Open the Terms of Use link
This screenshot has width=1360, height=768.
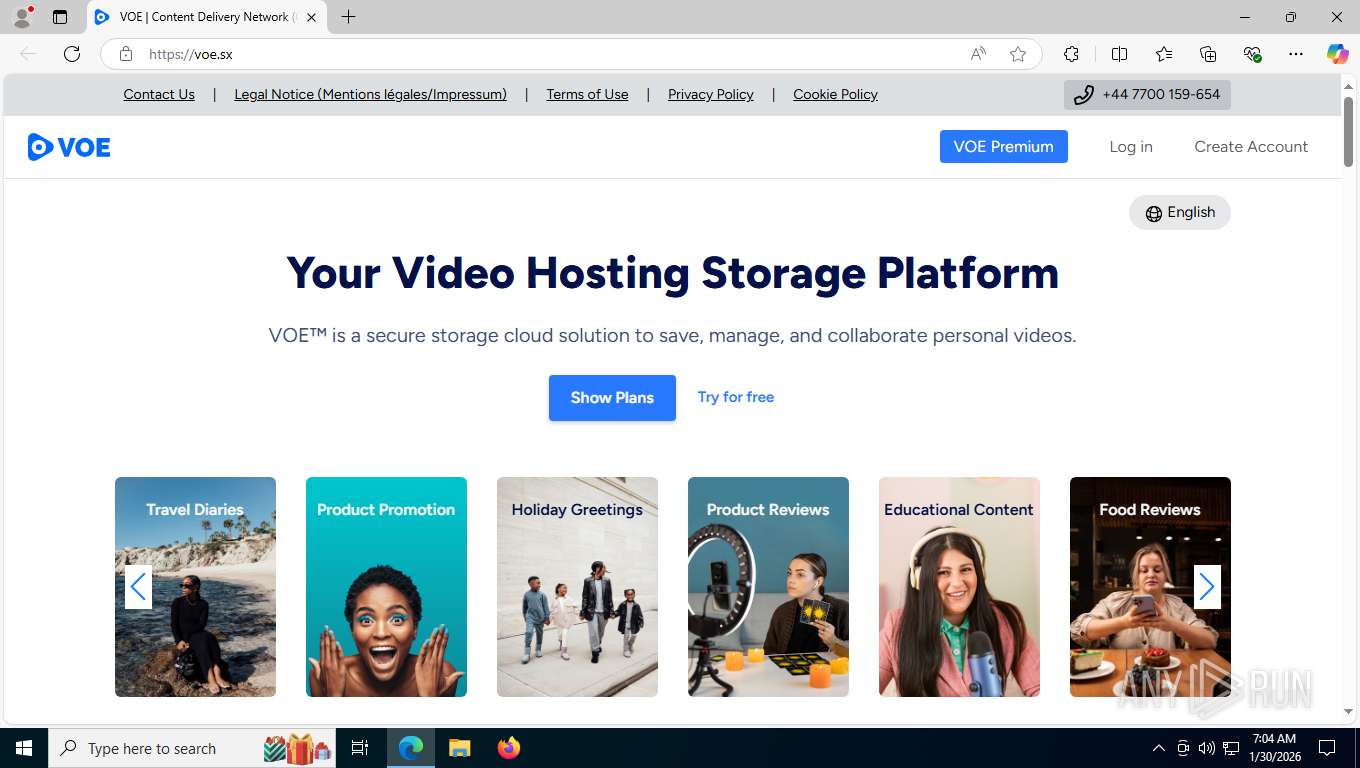coord(587,94)
